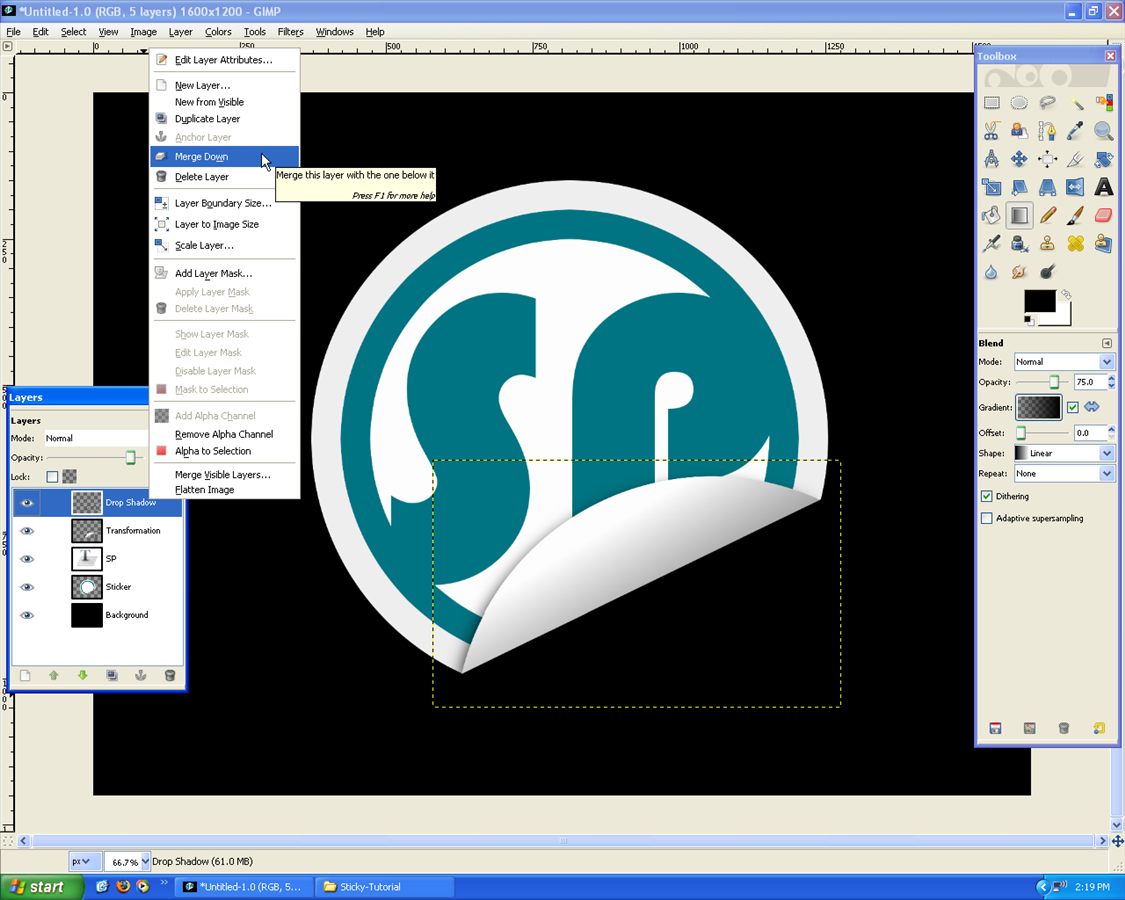Image resolution: width=1125 pixels, height=900 pixels.
Task: Select the Color Picker tool
Action: click(x=1075, y=131)
